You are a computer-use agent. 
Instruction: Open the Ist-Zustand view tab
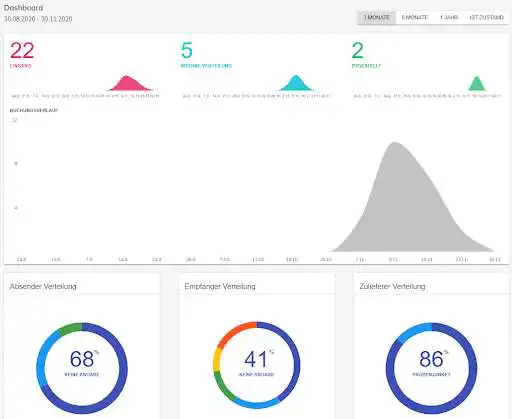point(486,18)
